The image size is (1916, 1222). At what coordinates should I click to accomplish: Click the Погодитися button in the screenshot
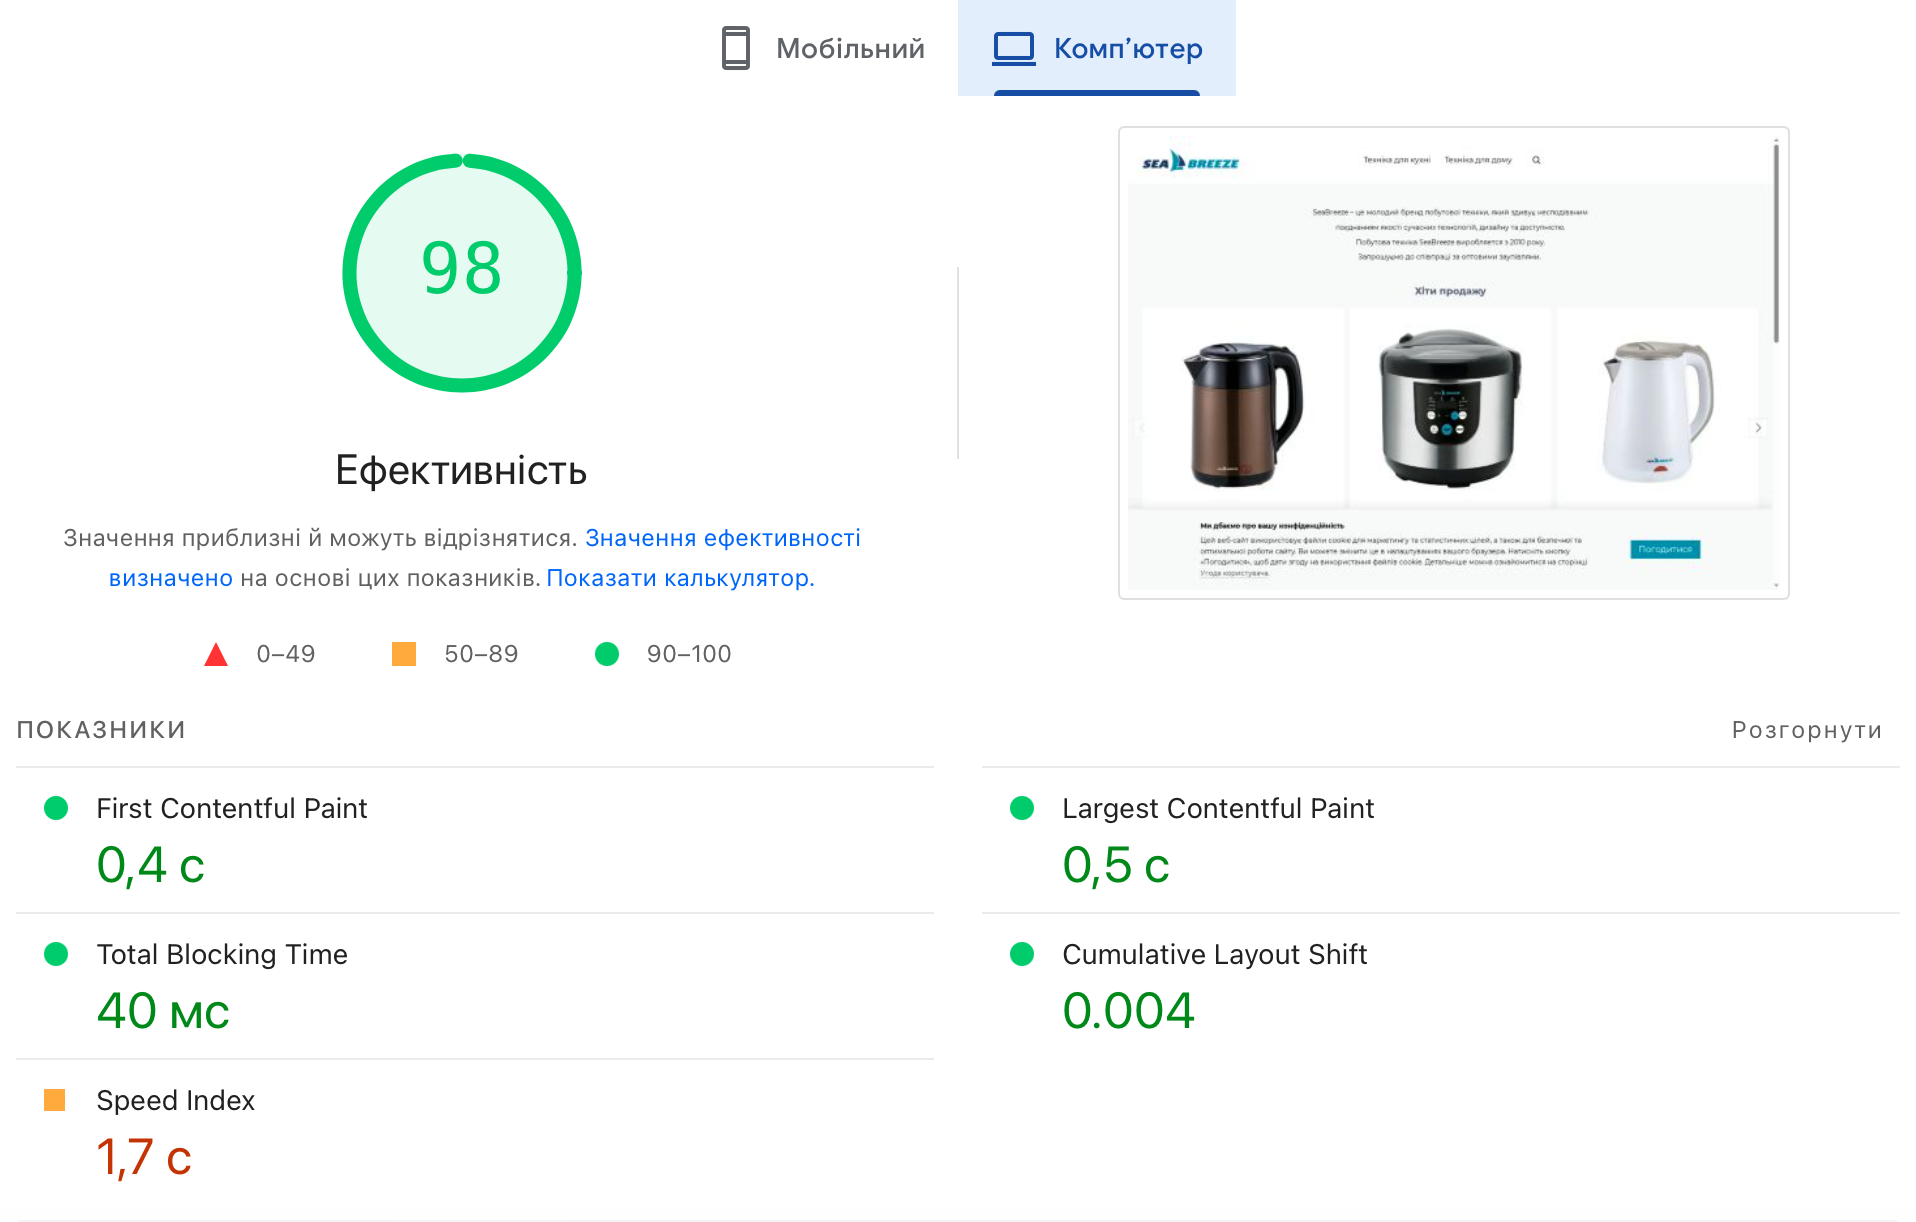[x=1664, y=549]
